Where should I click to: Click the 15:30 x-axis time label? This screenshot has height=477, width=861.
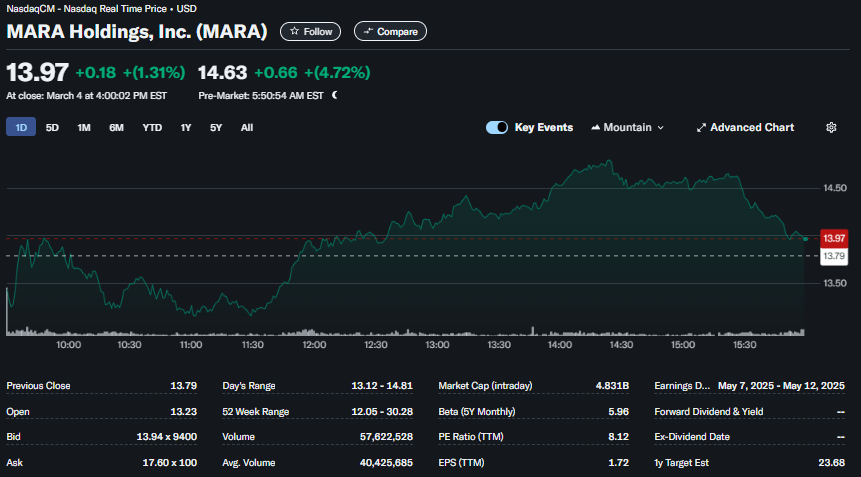point(744,345)
